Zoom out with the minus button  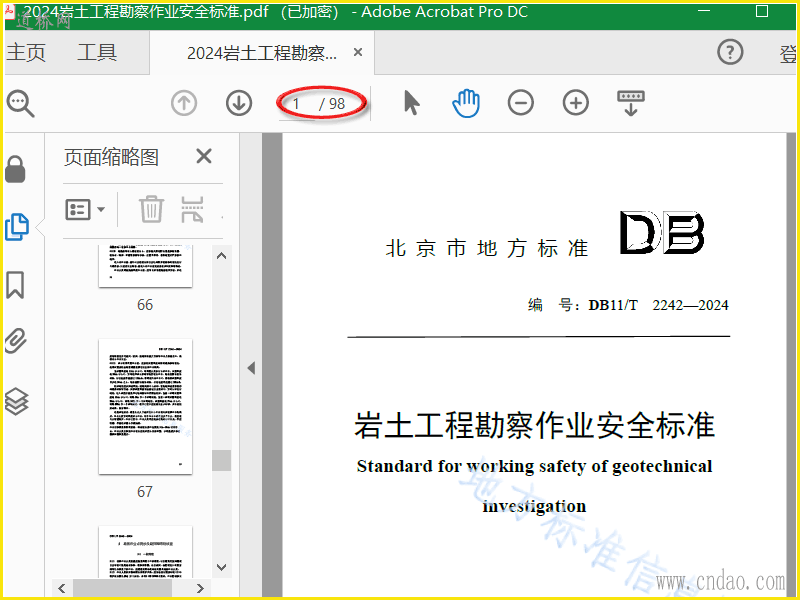[521, 103]
